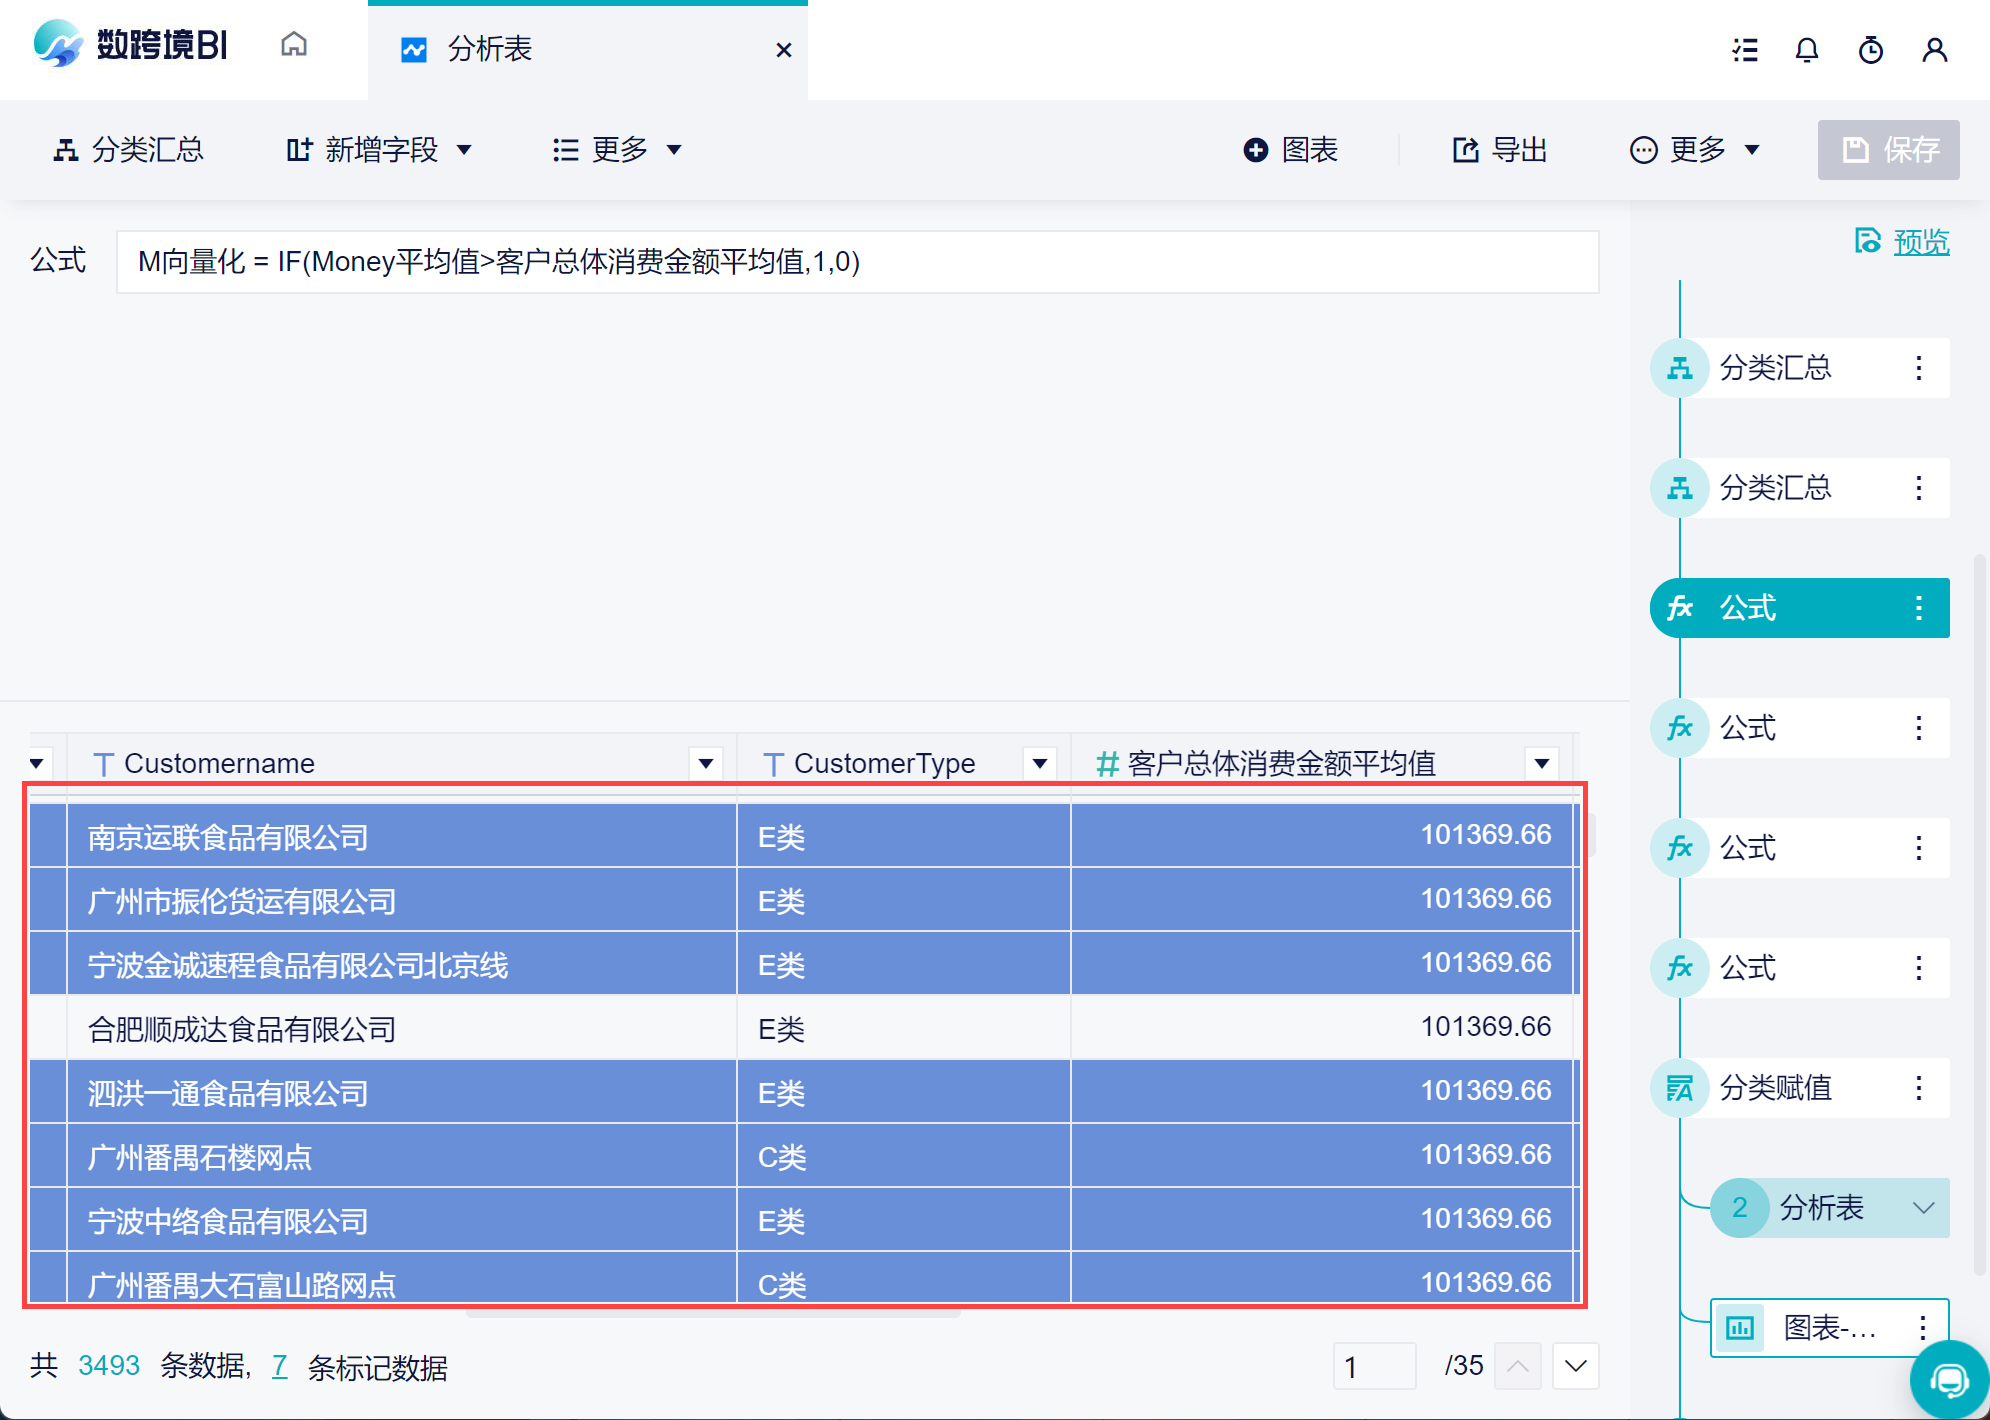Open the task list icon

pos(1745,50)
